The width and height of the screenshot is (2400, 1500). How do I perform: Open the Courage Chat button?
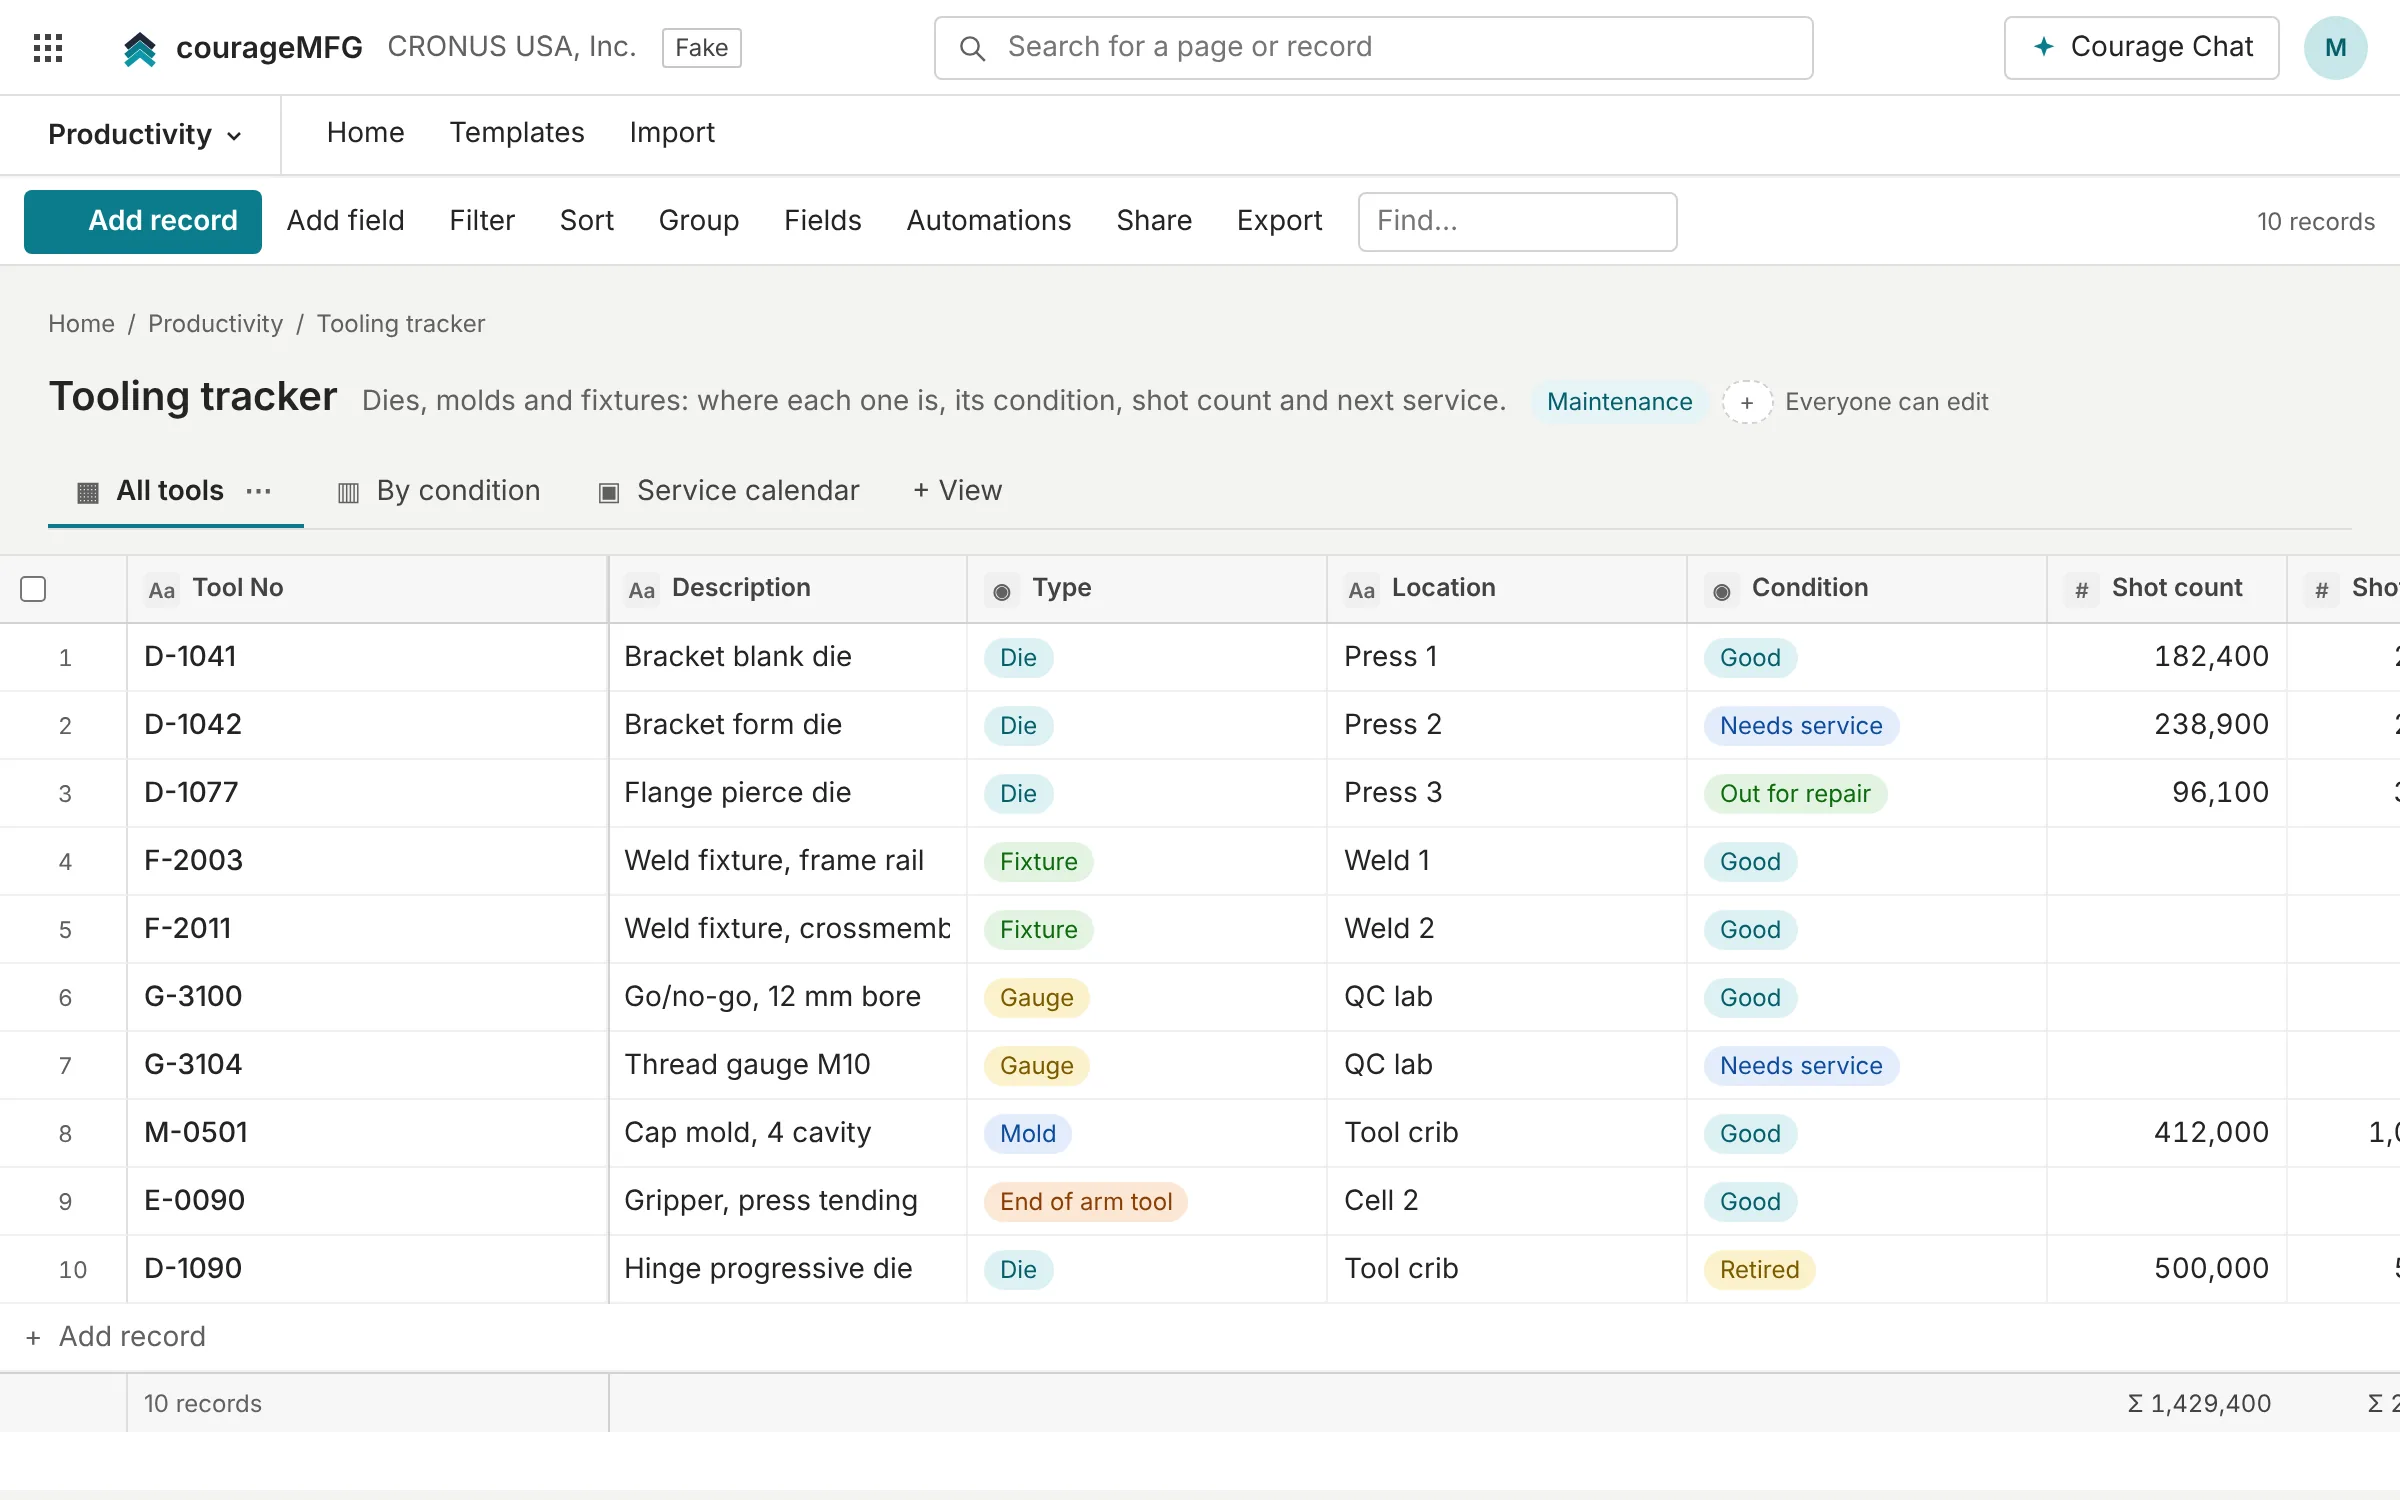pyautogui.click(x=2141, y=47)
